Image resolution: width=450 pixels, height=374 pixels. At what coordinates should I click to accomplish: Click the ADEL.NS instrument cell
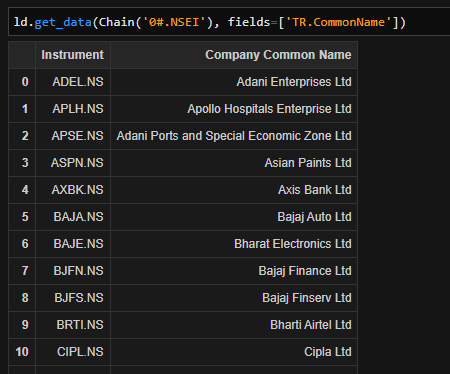[x=73, y=82]
